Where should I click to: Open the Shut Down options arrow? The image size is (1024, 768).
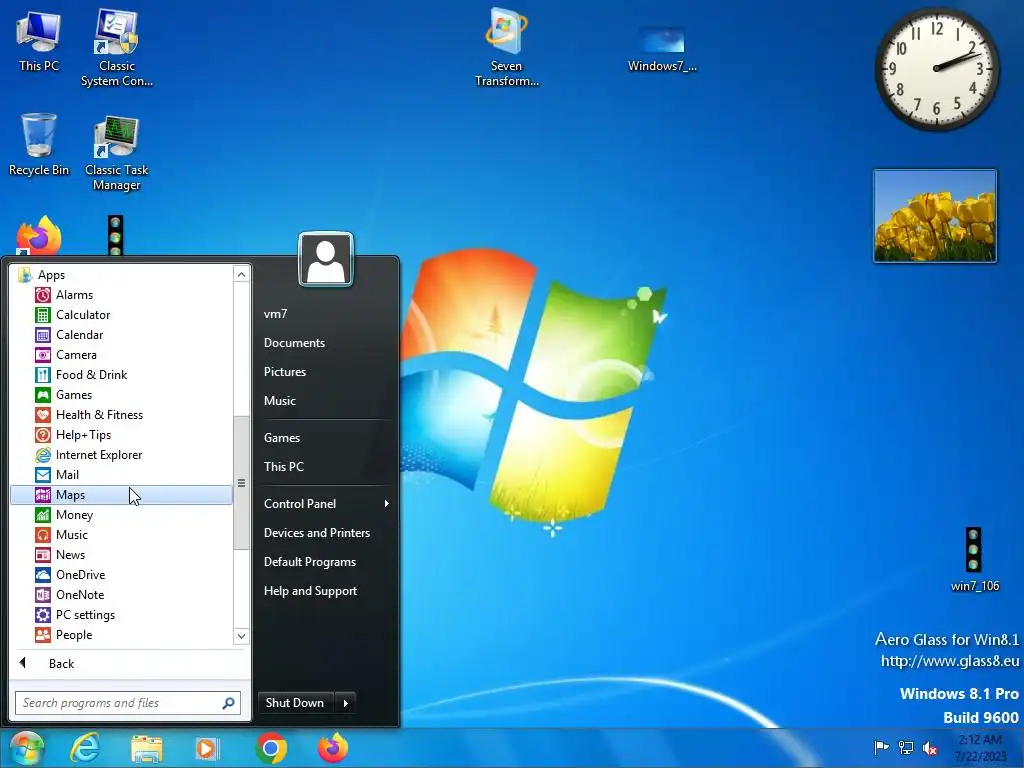[x=345, y=703]
